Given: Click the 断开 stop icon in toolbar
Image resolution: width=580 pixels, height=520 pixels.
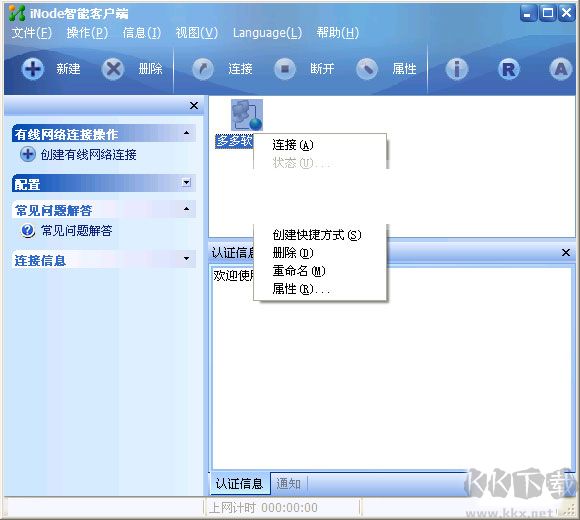Looking at the screenshot, I should [284, 69].
